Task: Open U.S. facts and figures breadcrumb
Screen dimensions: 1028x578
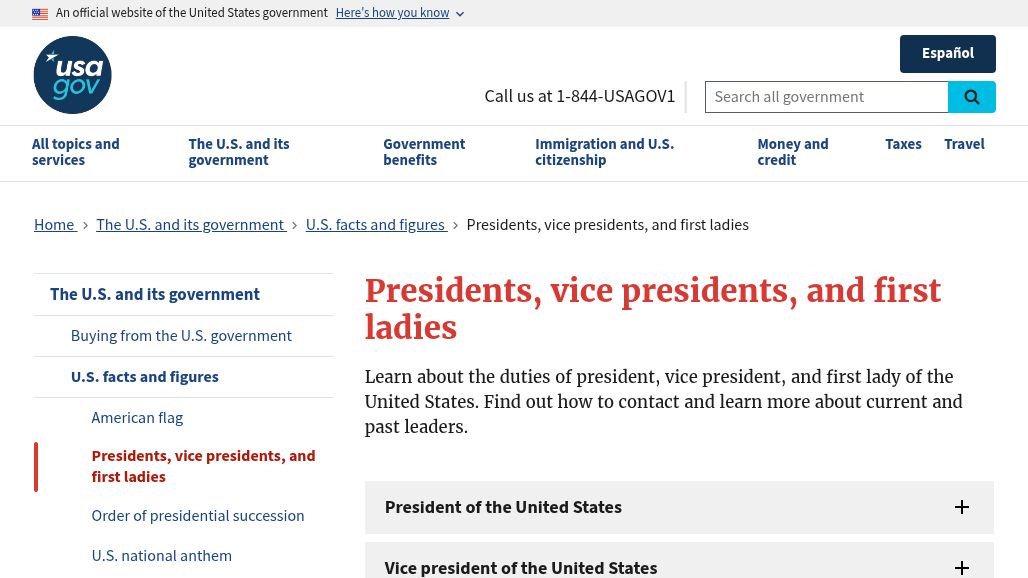Action: point(375,225)
